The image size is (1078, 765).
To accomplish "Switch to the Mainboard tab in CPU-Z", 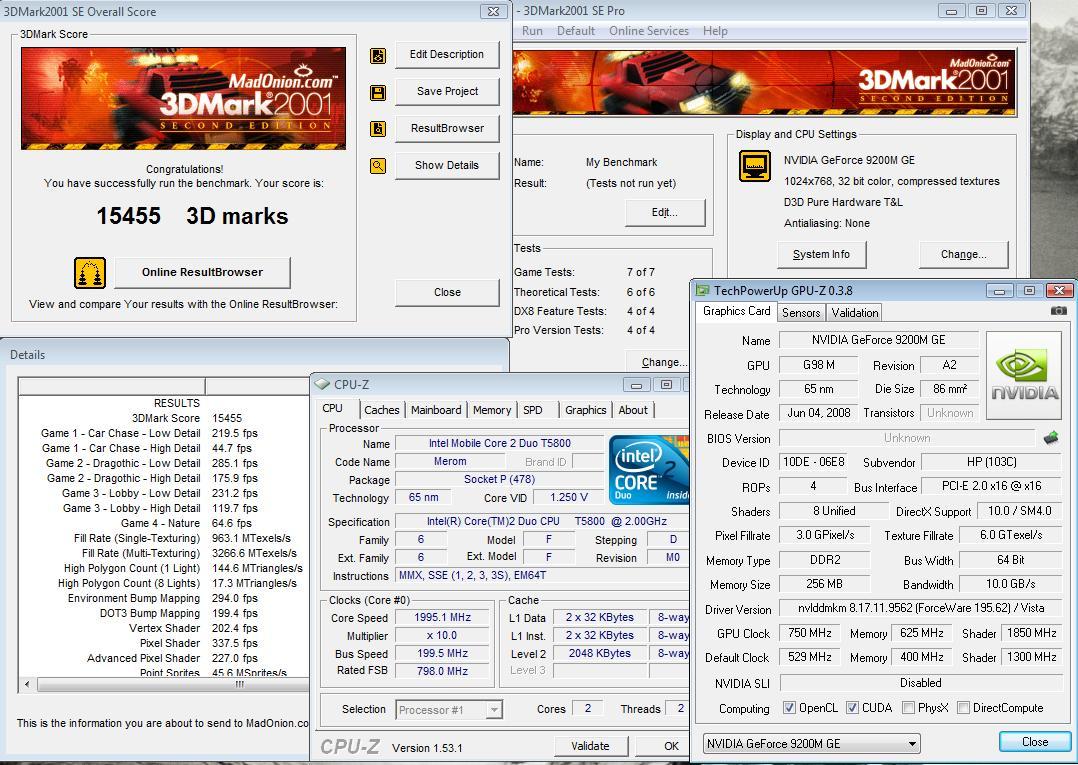I will point(436,410).
